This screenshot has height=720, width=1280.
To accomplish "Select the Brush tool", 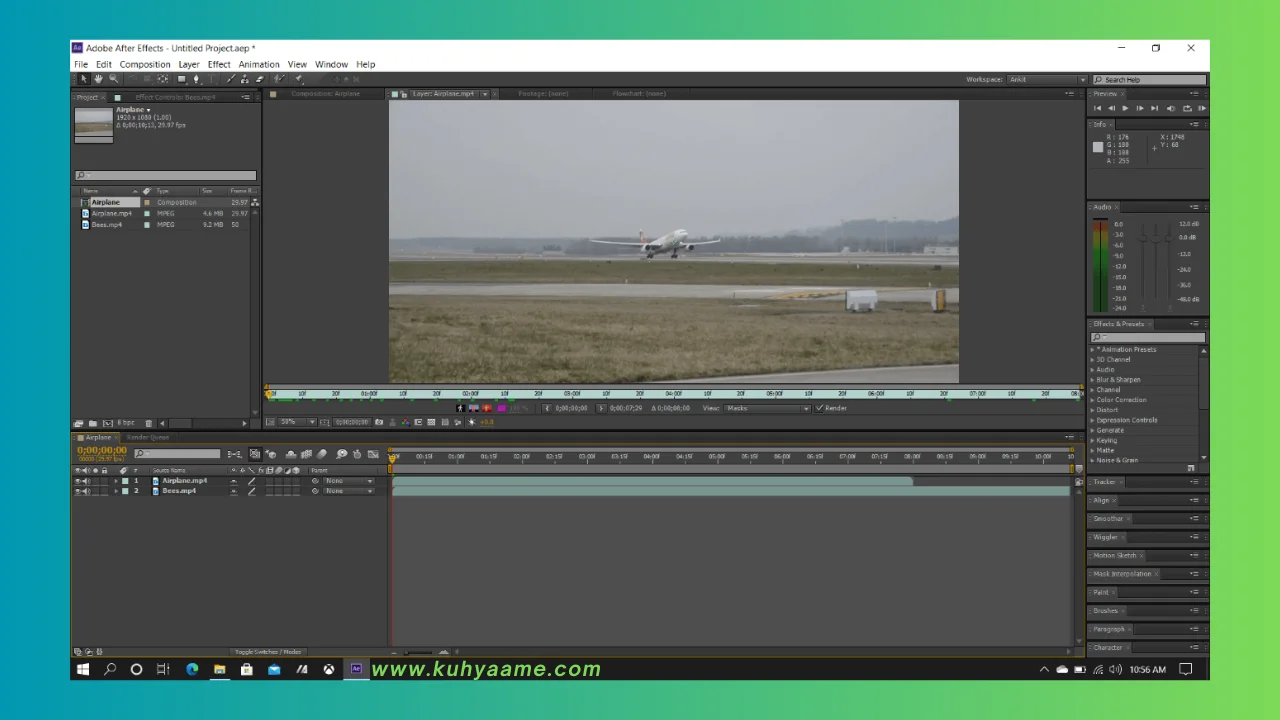I will coord(231,79).
